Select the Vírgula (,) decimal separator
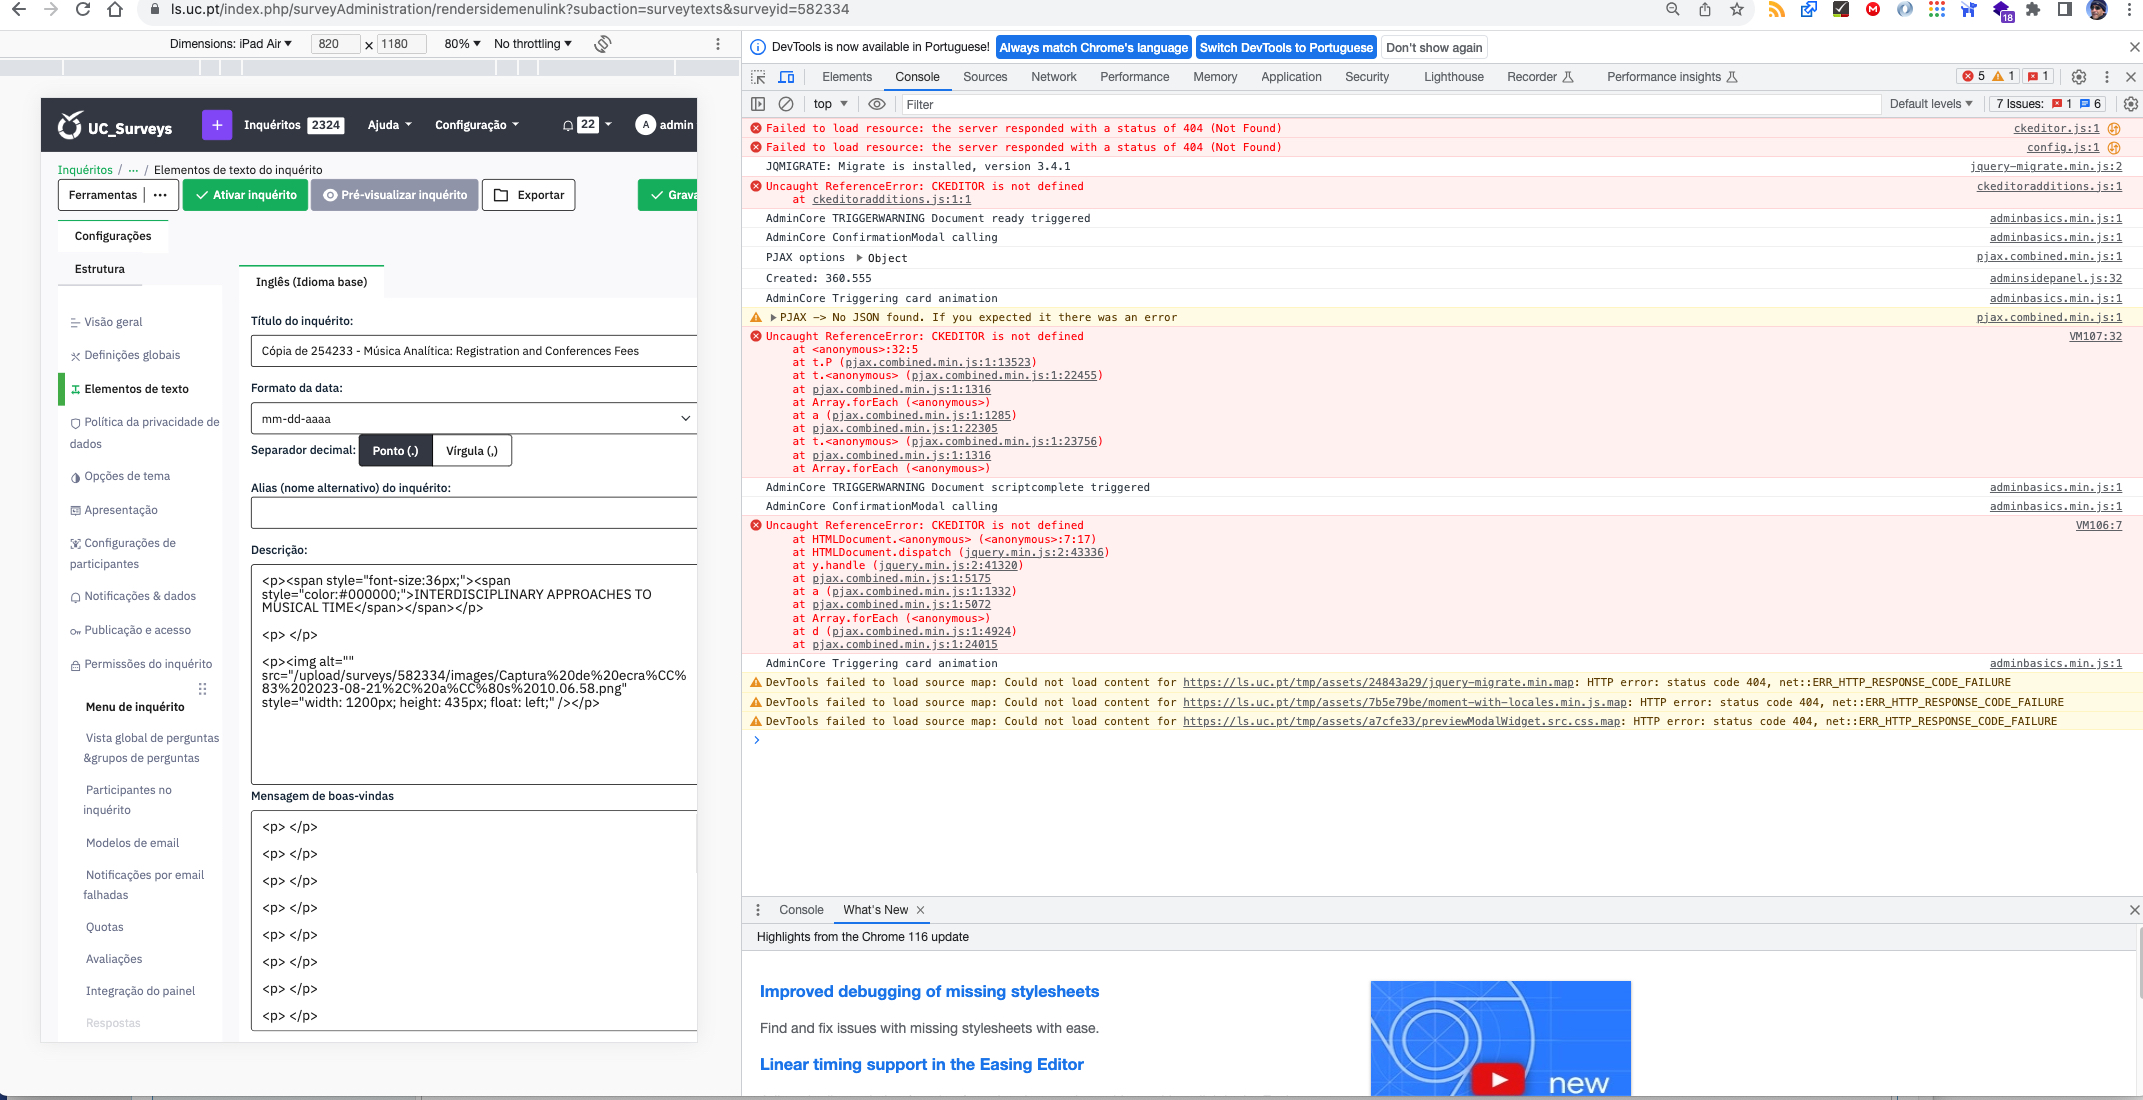The width and height of the screenshot is (2143, 1100). [471, 451]
